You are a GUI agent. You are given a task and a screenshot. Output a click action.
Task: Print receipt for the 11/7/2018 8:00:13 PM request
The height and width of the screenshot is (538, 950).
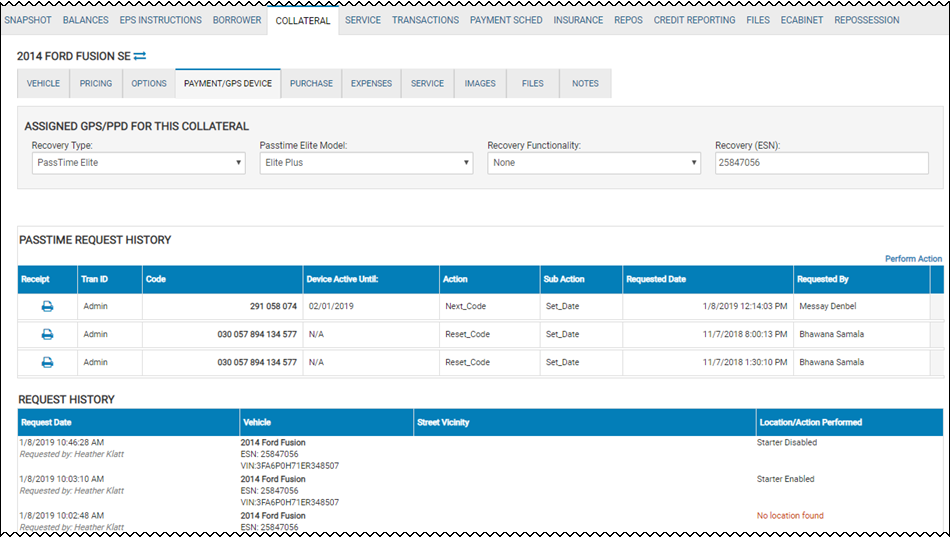(47, 334)
